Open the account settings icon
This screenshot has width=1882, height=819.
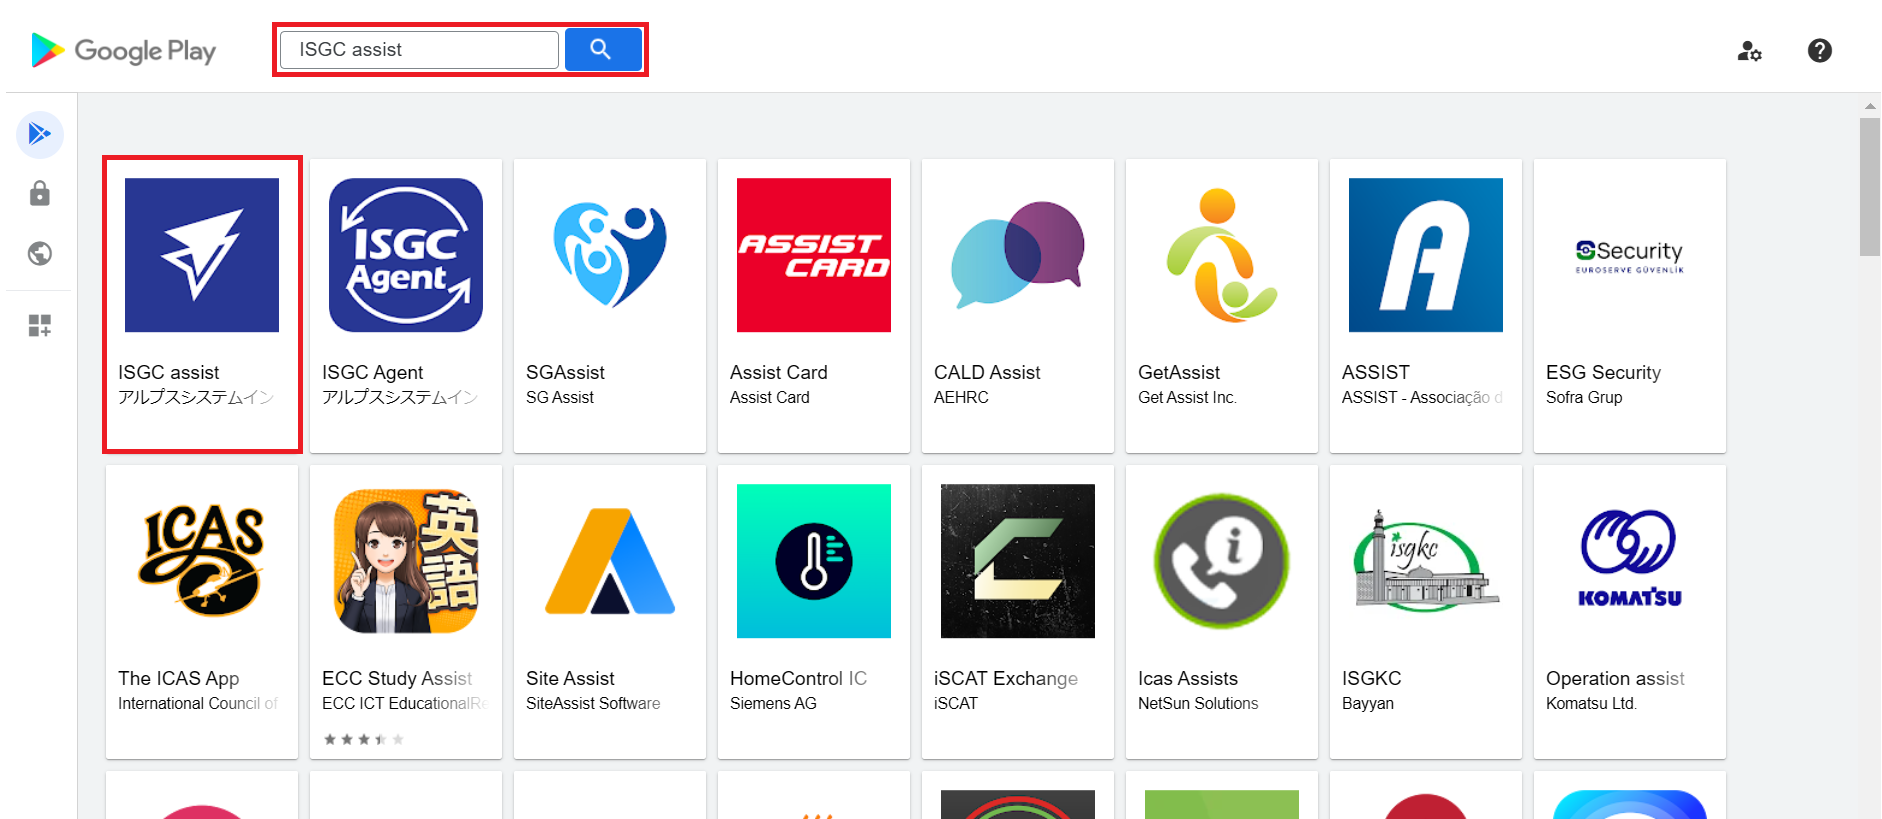(x=1749, y=51)
